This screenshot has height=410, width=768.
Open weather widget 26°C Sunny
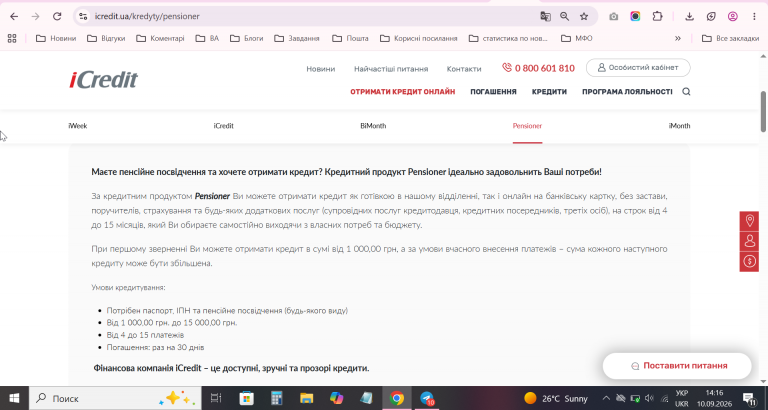click(x=555, y=398)
